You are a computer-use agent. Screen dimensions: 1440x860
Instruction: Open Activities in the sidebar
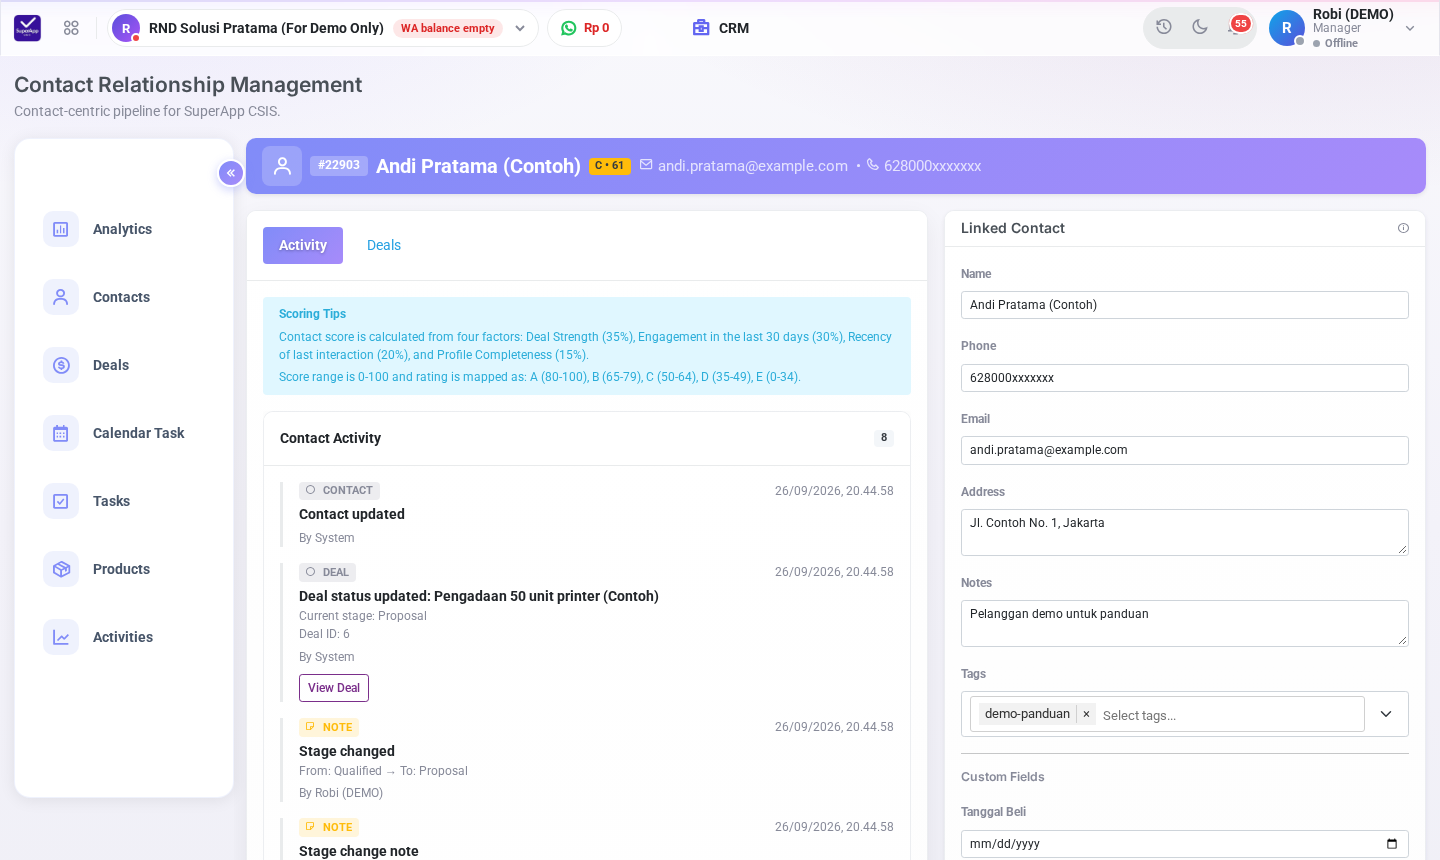tap(124, 637)
